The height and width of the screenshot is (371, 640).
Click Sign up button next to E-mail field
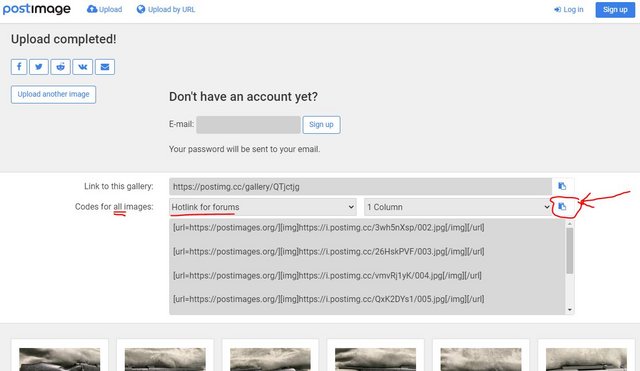click(321, 124)
